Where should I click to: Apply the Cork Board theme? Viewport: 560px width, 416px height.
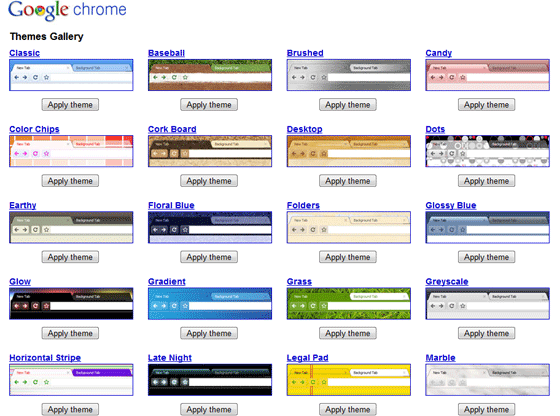pyautogui.click(x=209, y=181)
